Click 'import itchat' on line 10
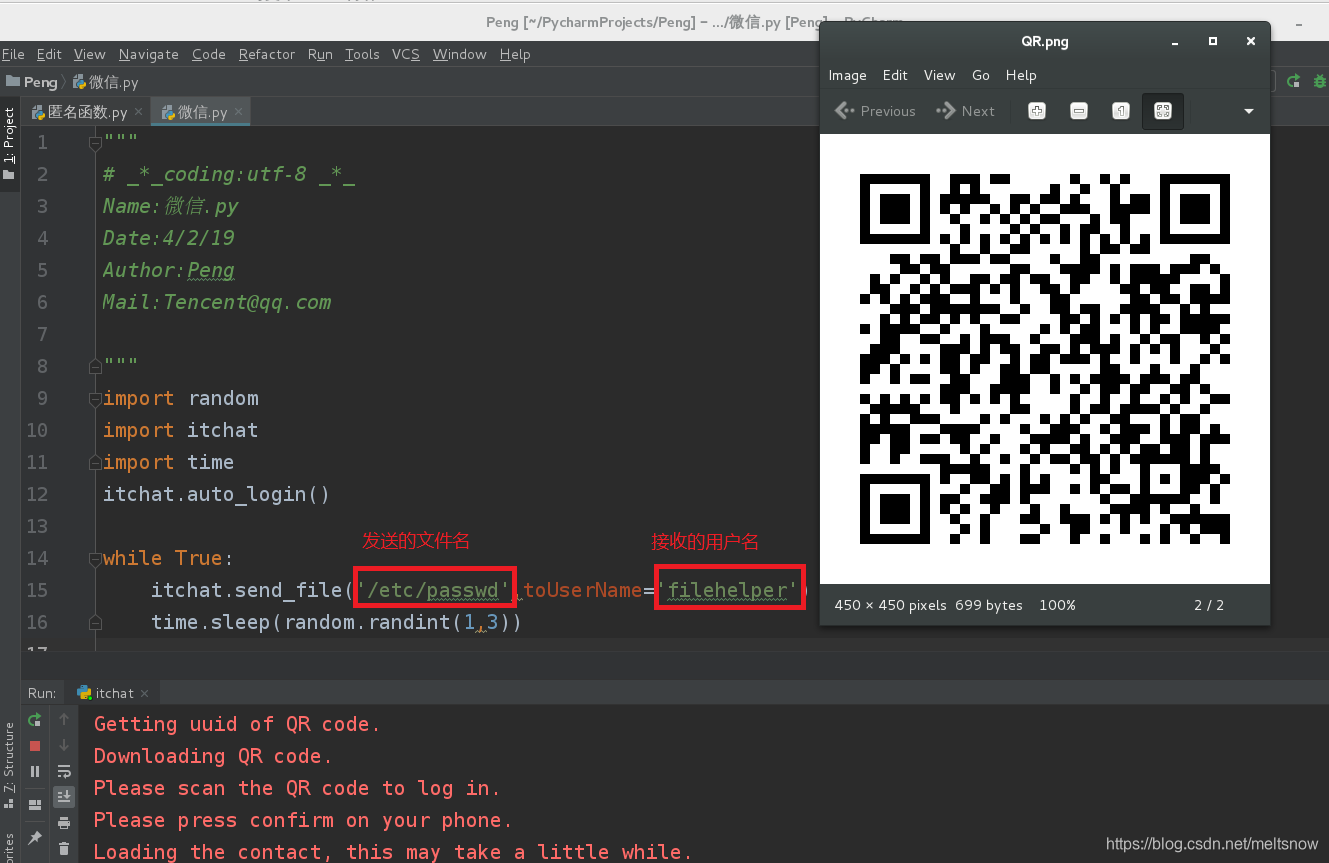The height and width of the screenshot is (863, 1329). [180, 430]
